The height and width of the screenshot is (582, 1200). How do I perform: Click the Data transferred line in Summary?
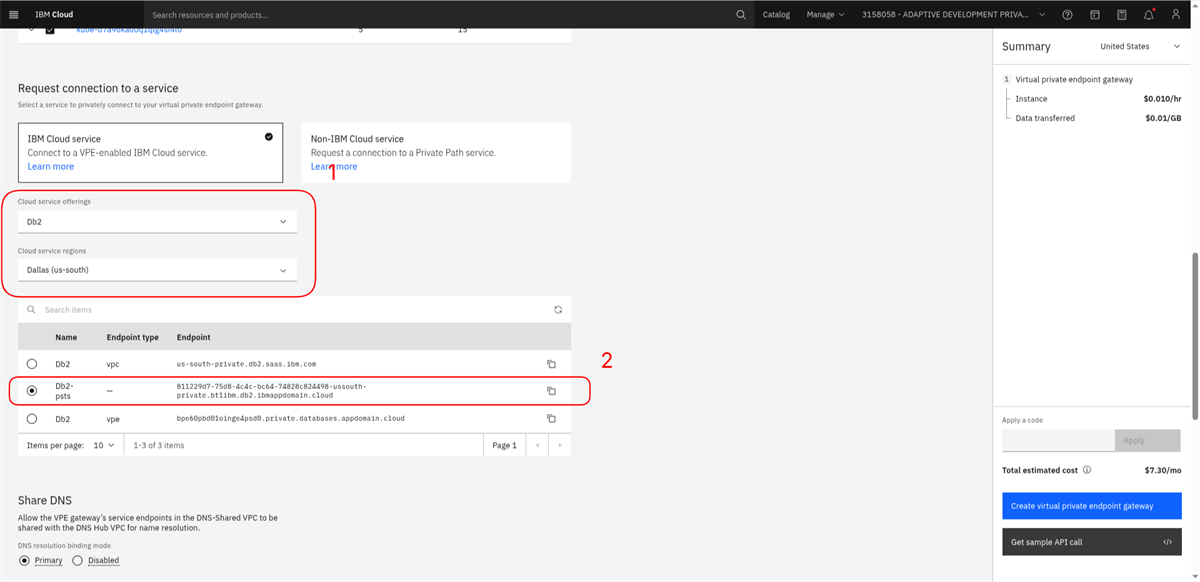coord(1094,118)
